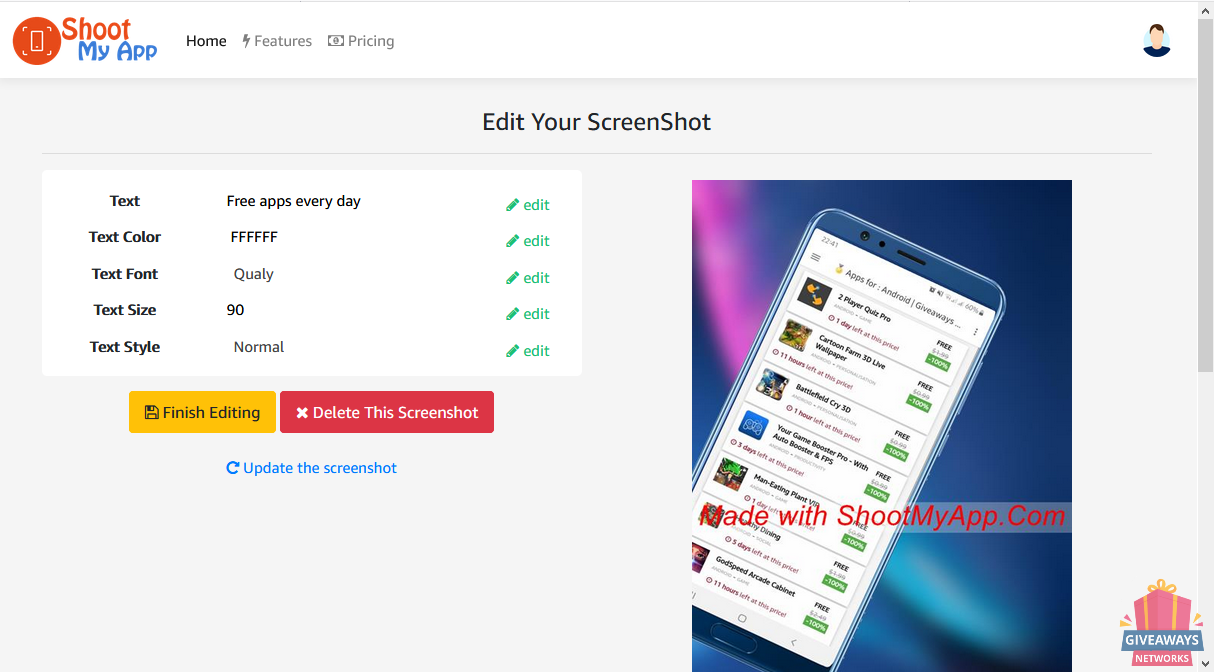Select the 'Free apps every day' text value
This screenshot has height=672, width=1214.
(x=294, y=201)
